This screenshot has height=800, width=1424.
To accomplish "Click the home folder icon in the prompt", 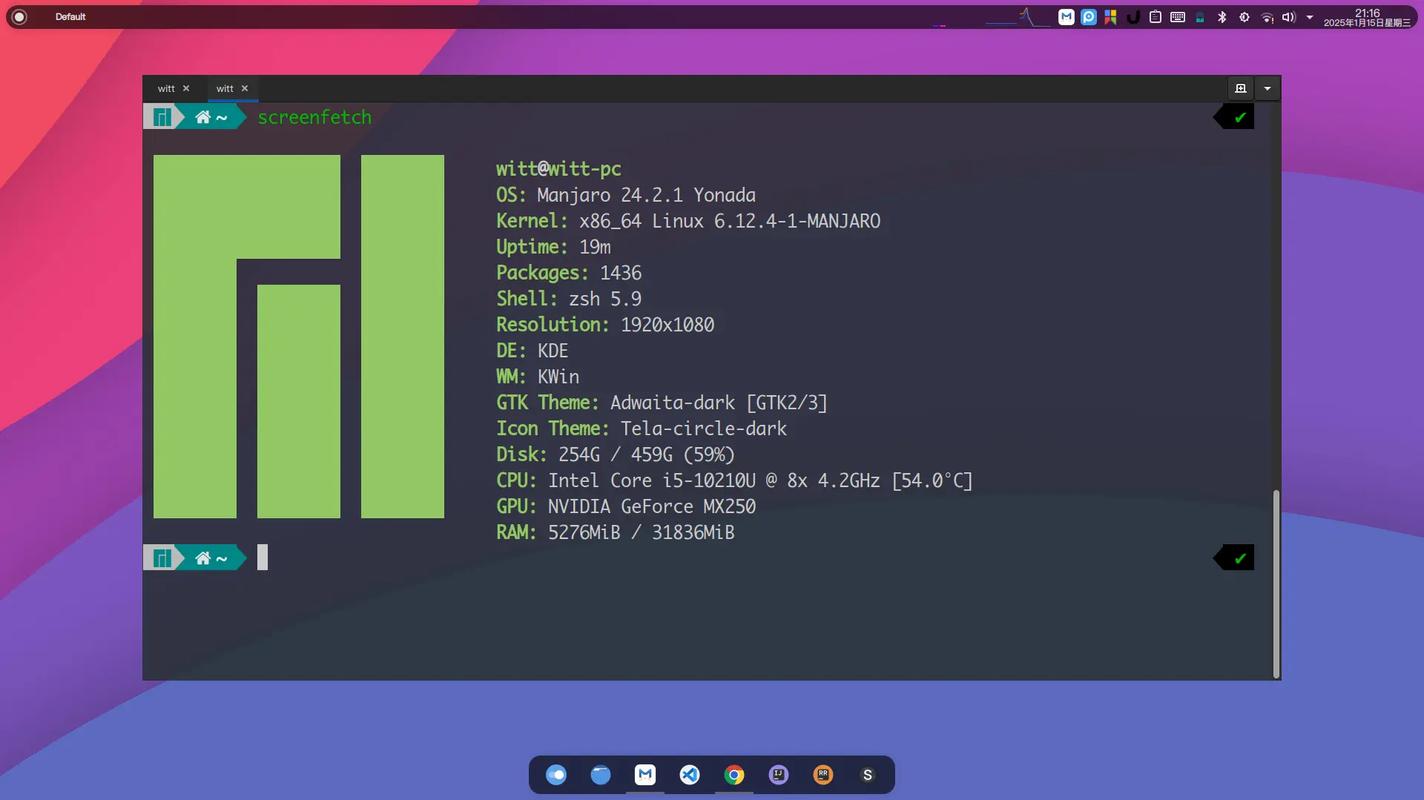I will pos(202,117).
